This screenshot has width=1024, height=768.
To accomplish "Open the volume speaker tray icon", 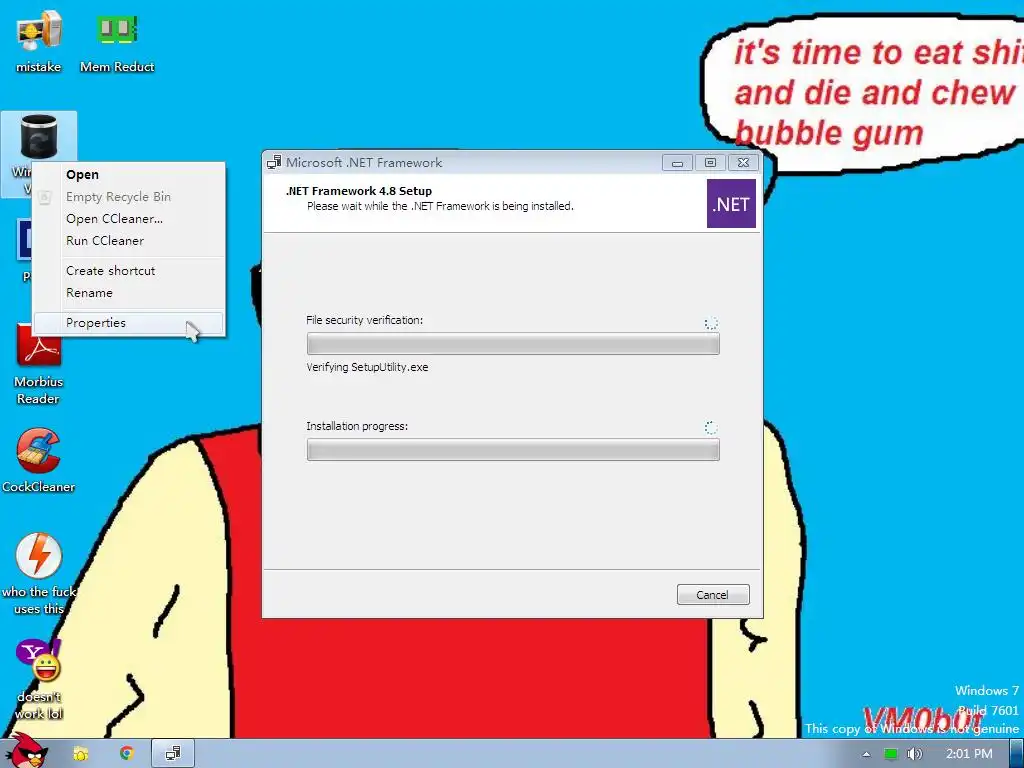I will pos(915,754).
